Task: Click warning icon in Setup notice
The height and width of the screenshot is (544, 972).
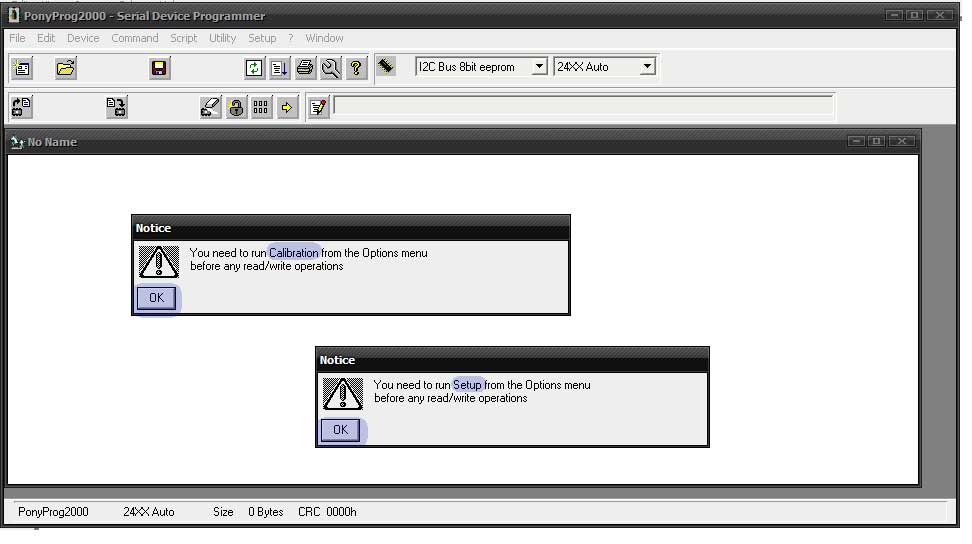Action: coord(343,393)
